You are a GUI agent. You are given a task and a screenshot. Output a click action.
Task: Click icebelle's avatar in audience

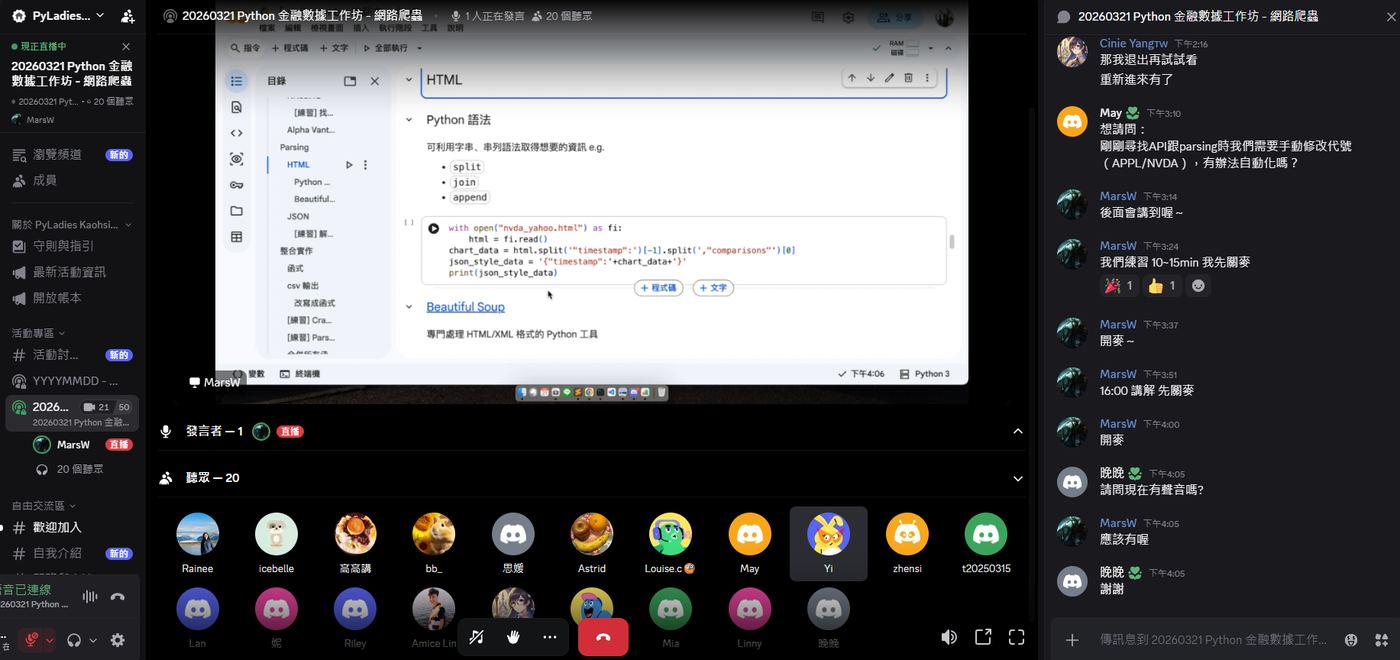[276, 534]
